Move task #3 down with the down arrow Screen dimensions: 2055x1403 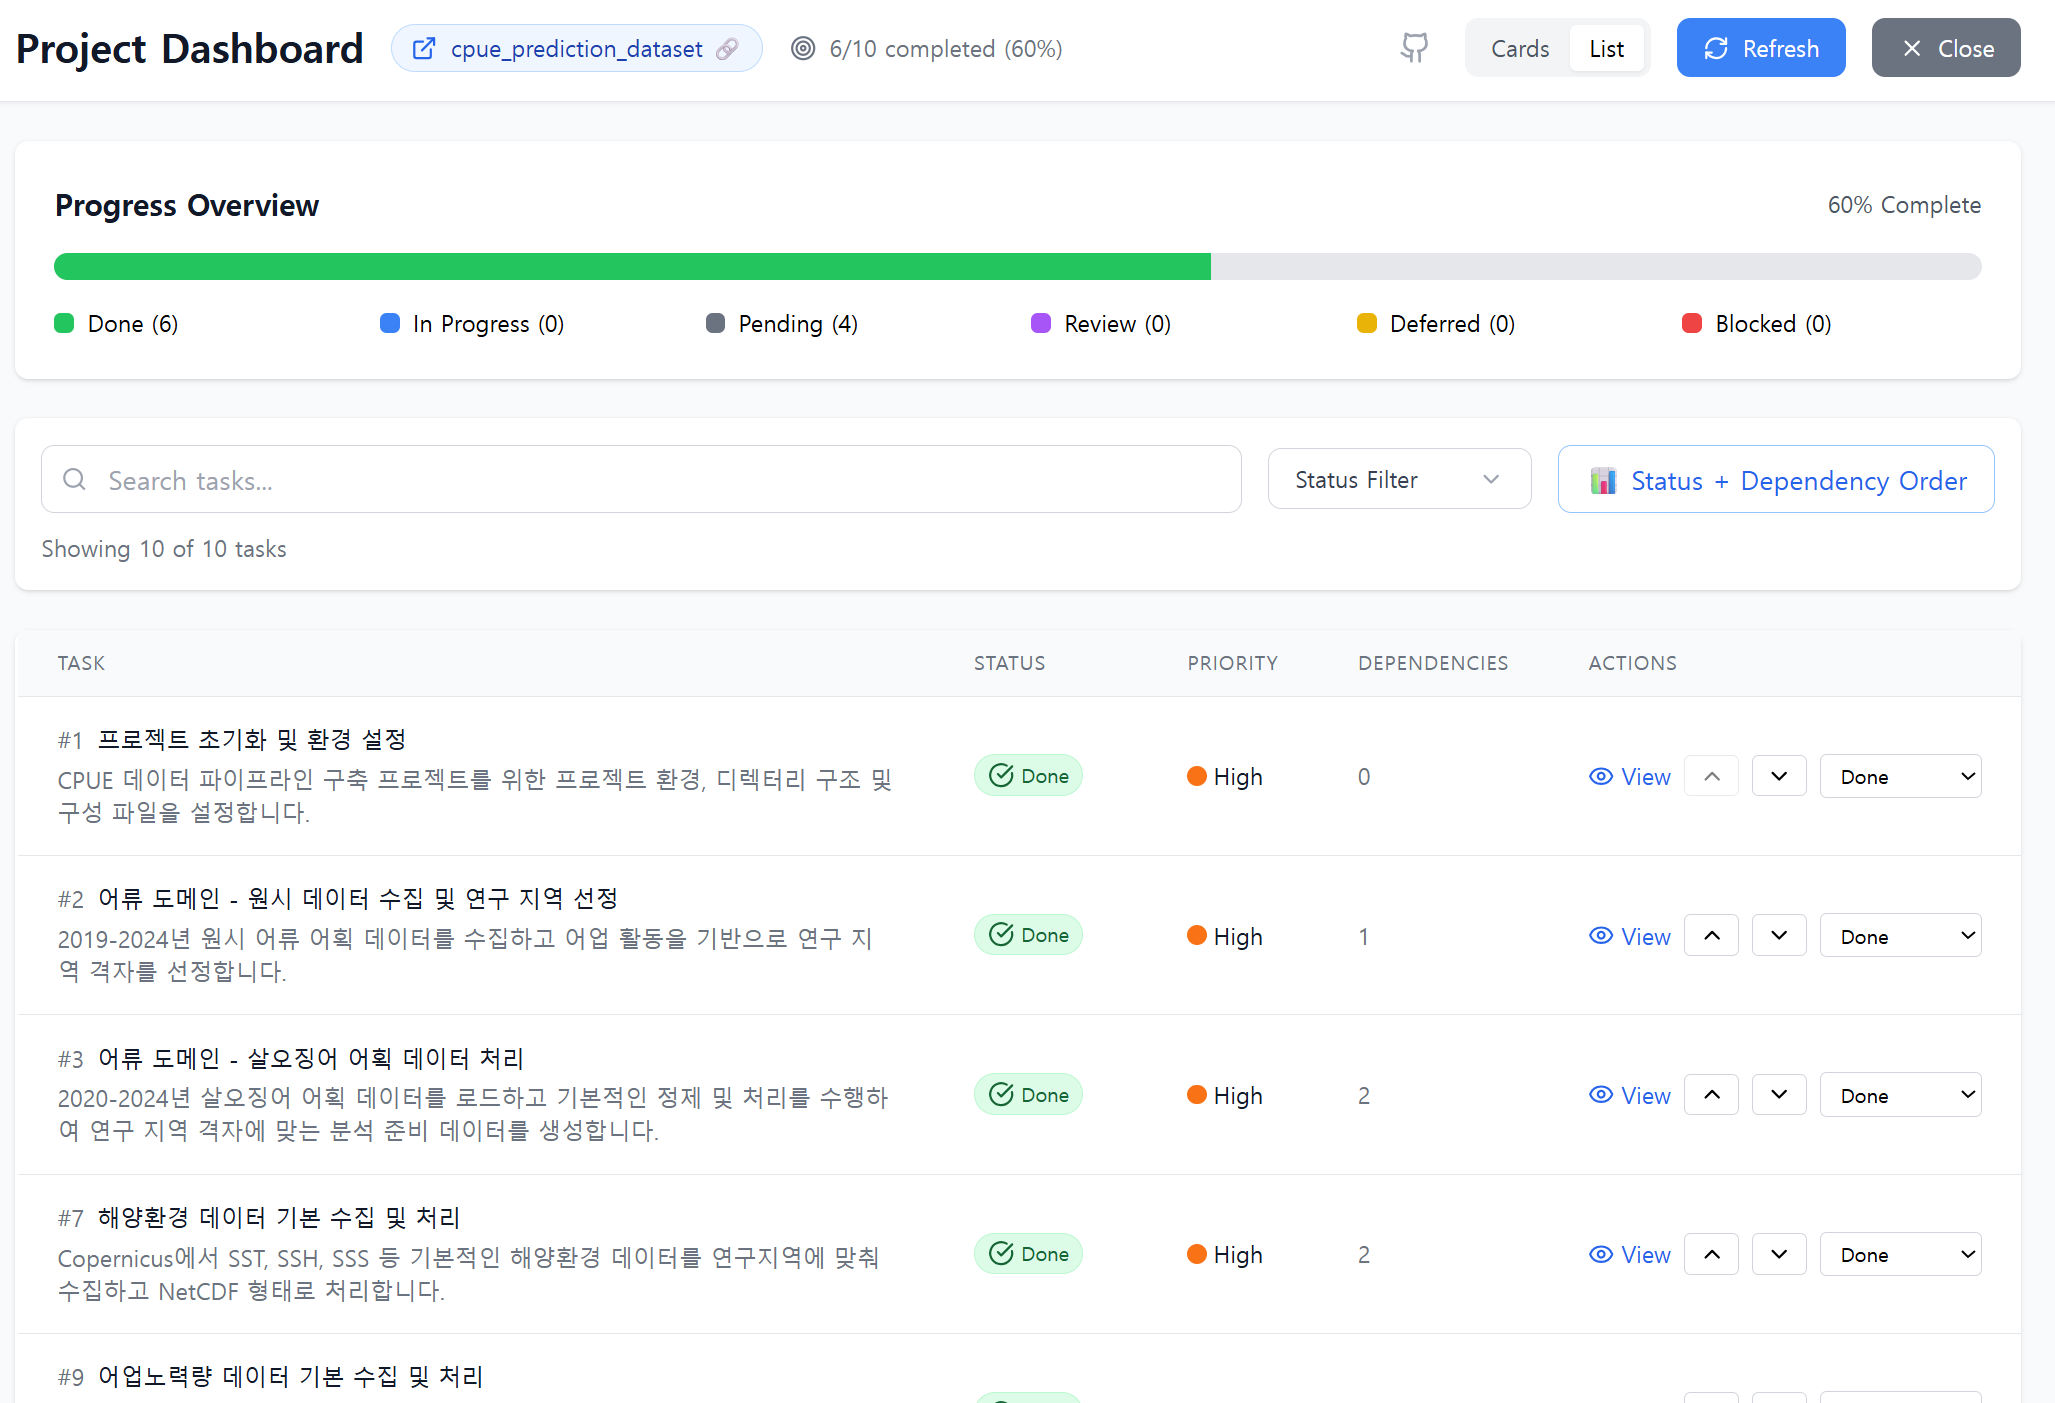pyautogui.click(x=1779, y=1094)
